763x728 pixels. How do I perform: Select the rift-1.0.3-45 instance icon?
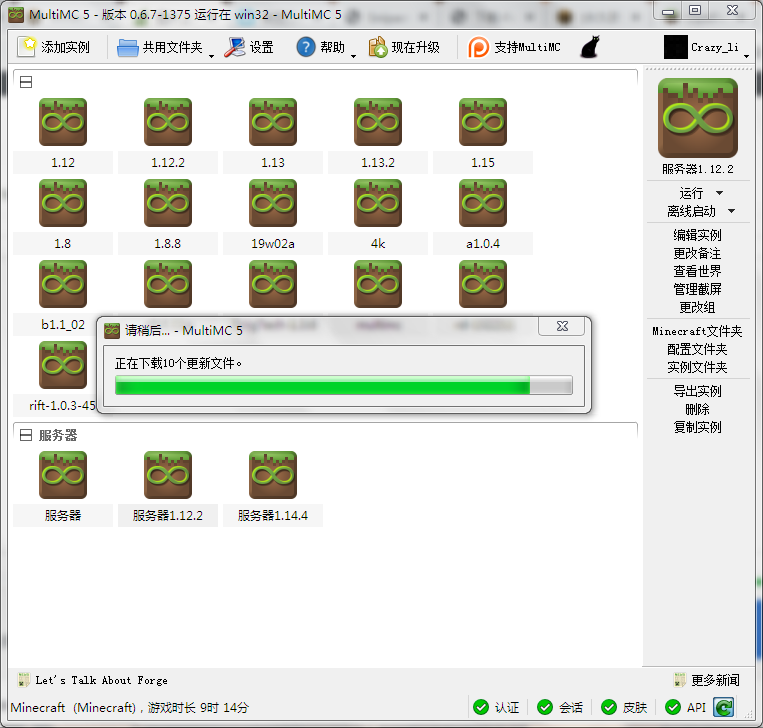pyautogui.click(x=63, y=364)
